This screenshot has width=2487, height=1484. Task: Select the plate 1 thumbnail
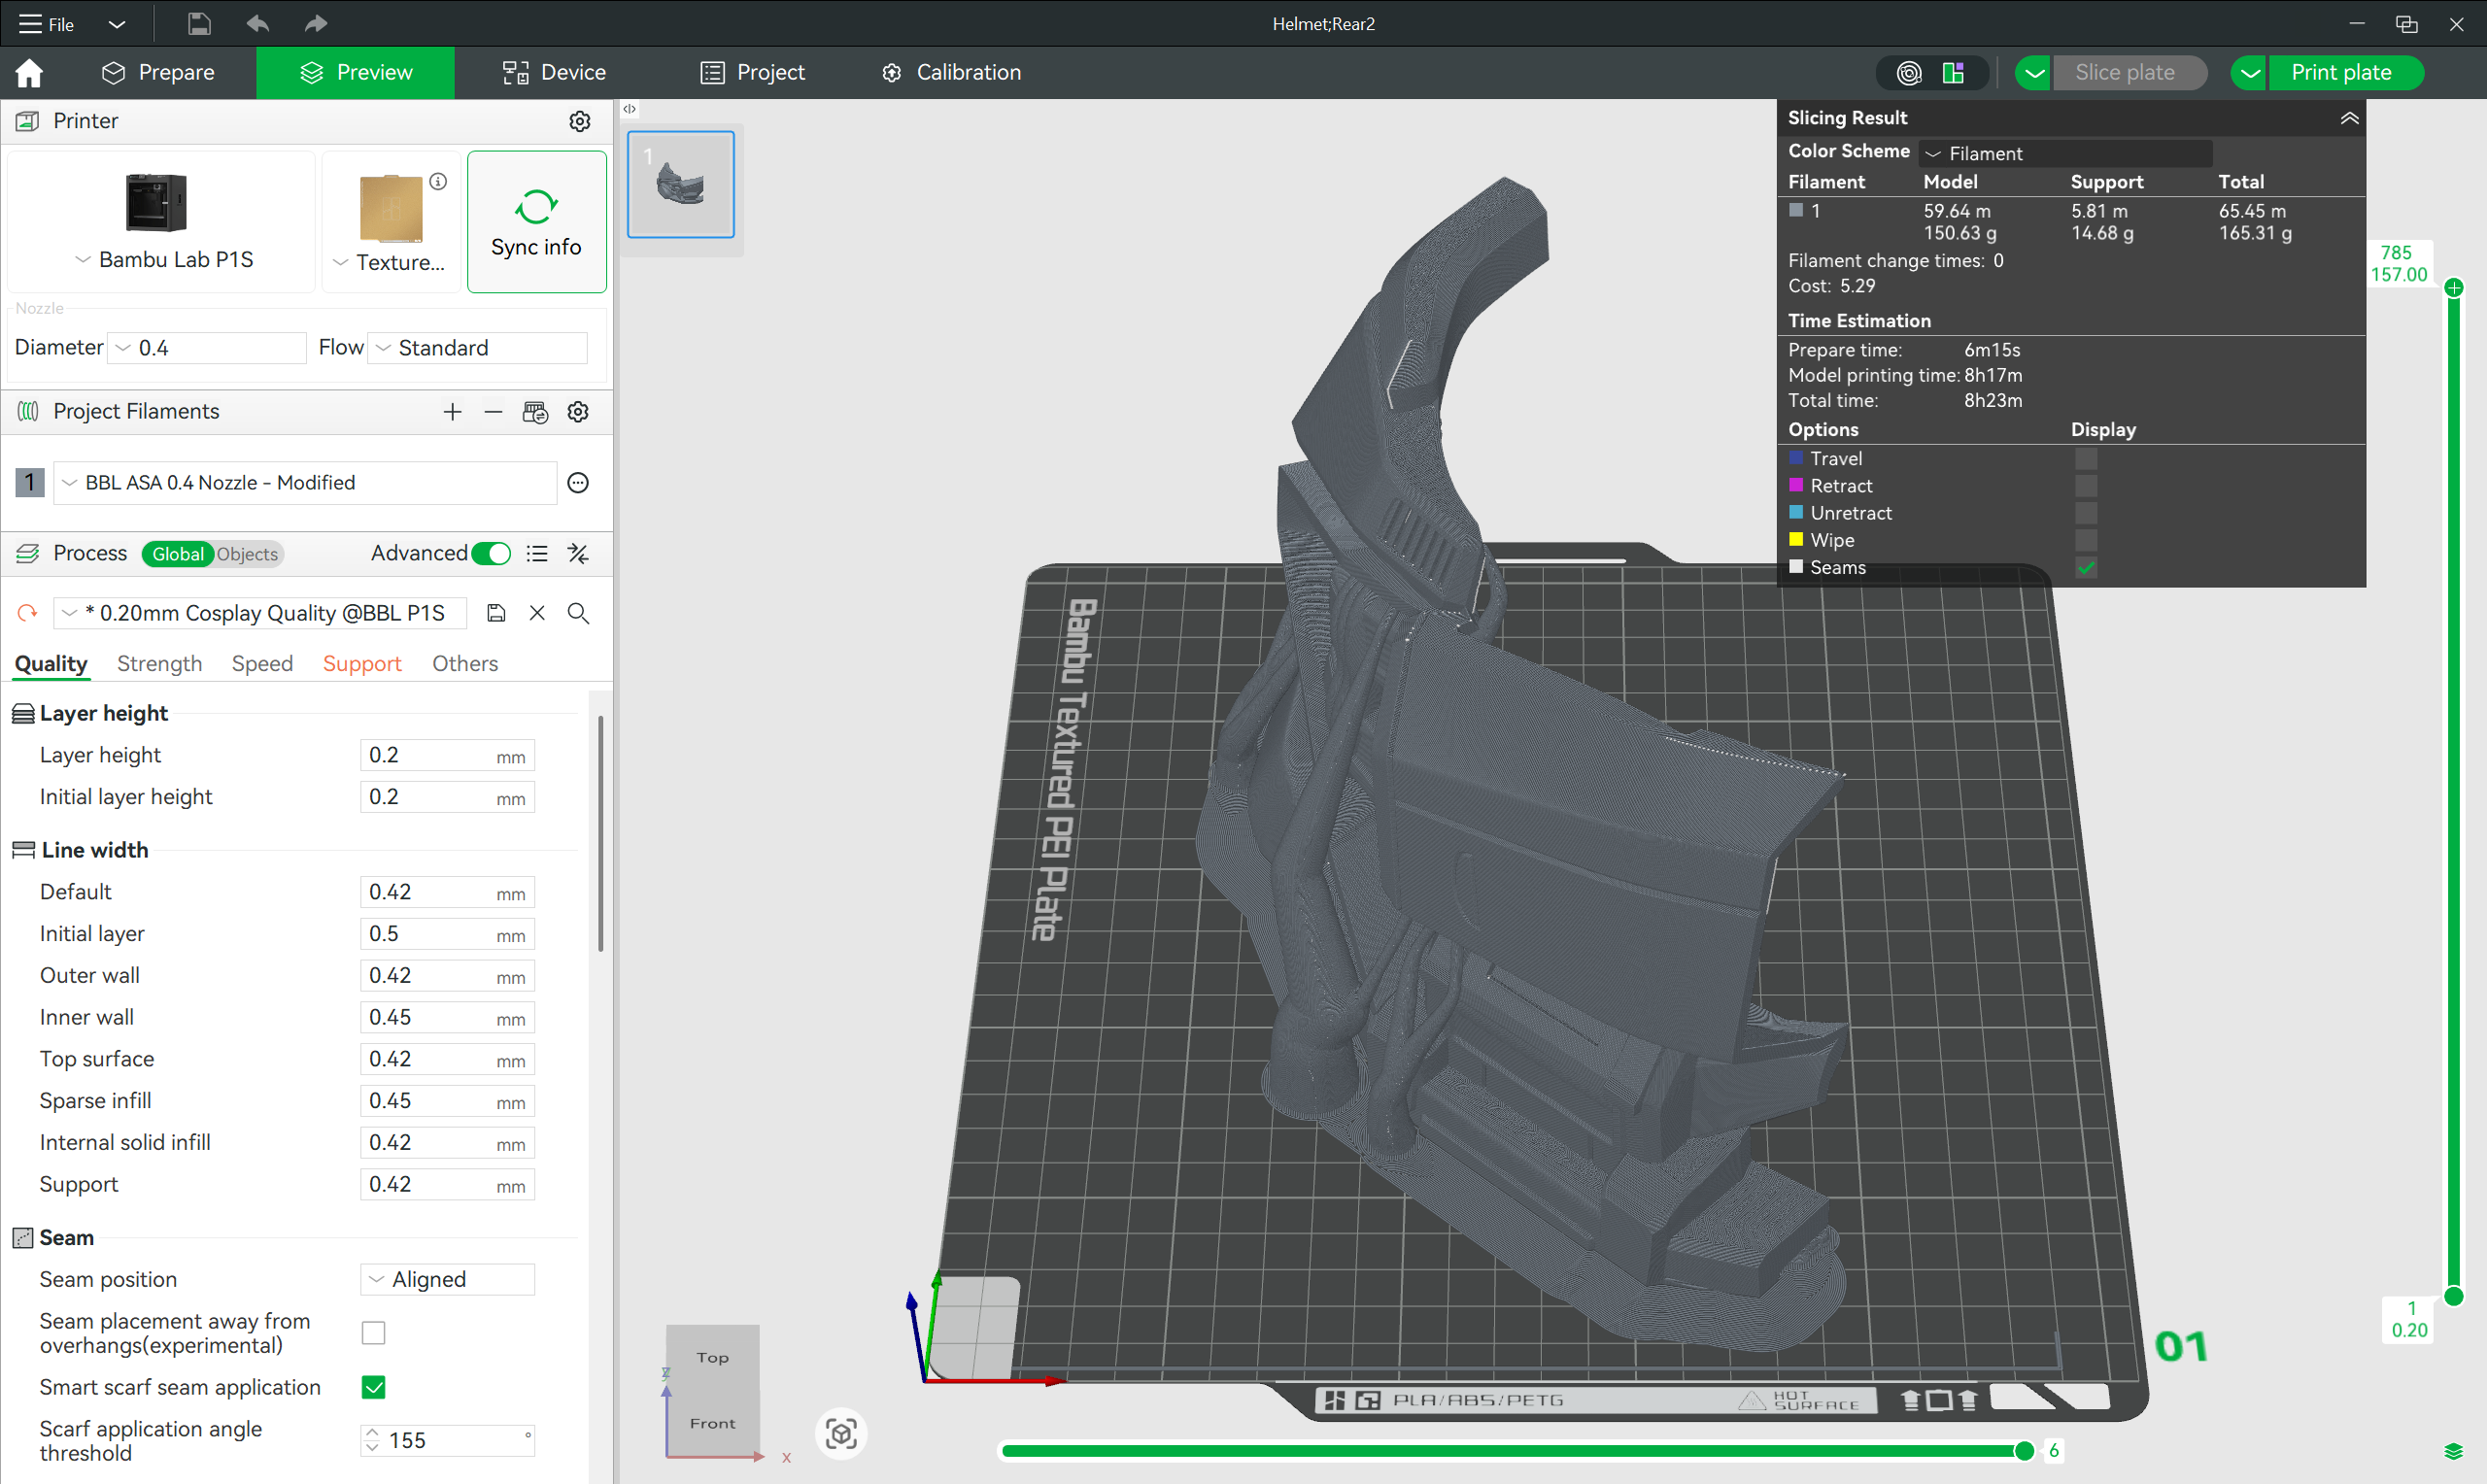[x=681, y=184]
